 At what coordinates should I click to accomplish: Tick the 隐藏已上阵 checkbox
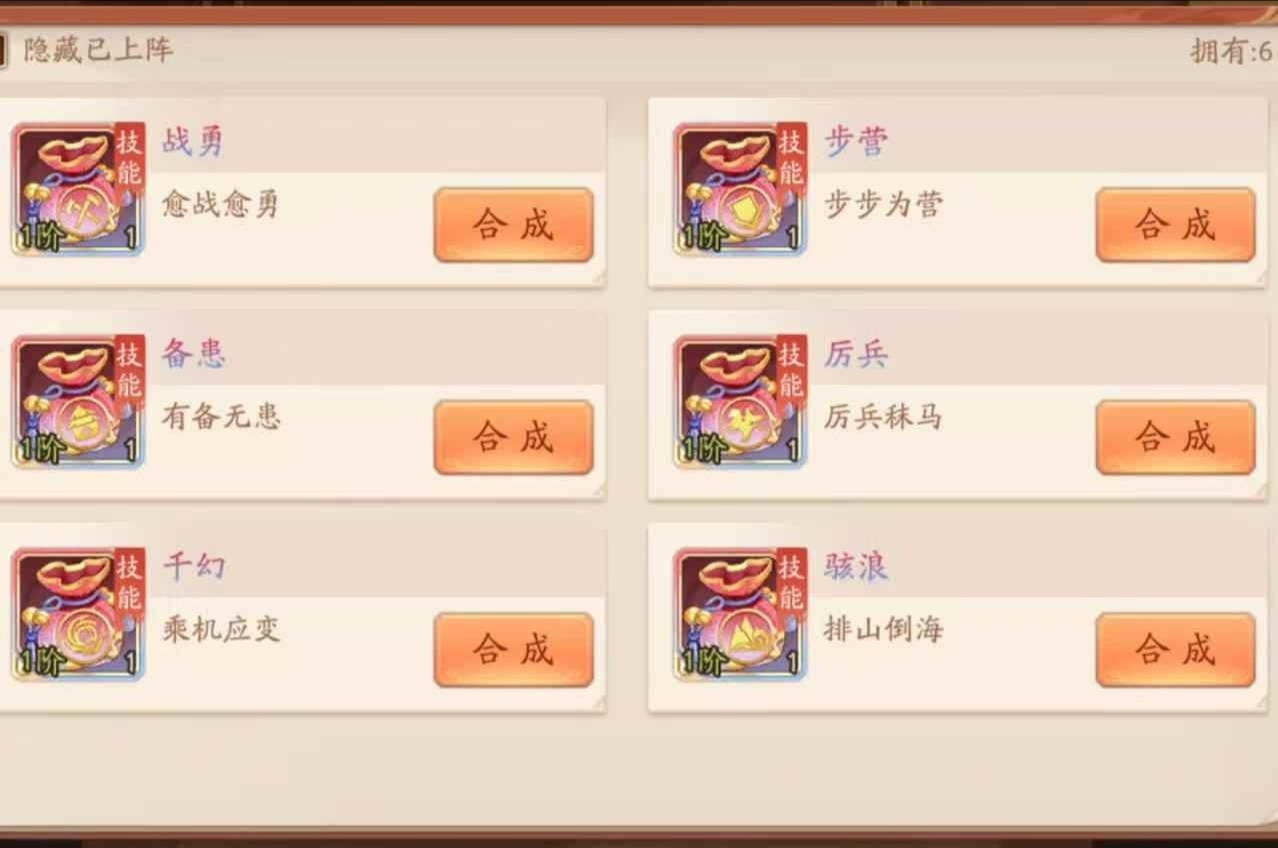[x=3, y=51]
